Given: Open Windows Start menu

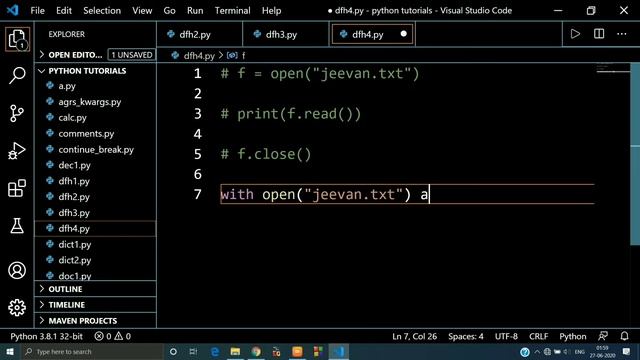Looking at the screenshot, I should [x=10, y=351].
